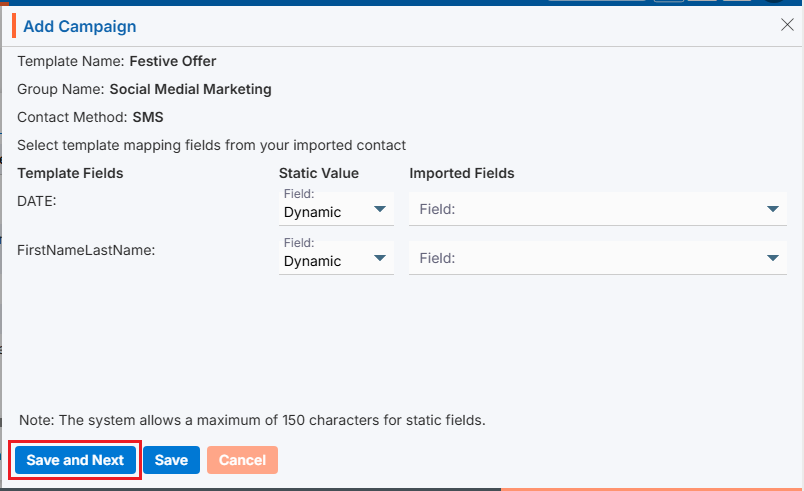
Task: Click the DATE row Static Value arrow
Action: [380, 210]
